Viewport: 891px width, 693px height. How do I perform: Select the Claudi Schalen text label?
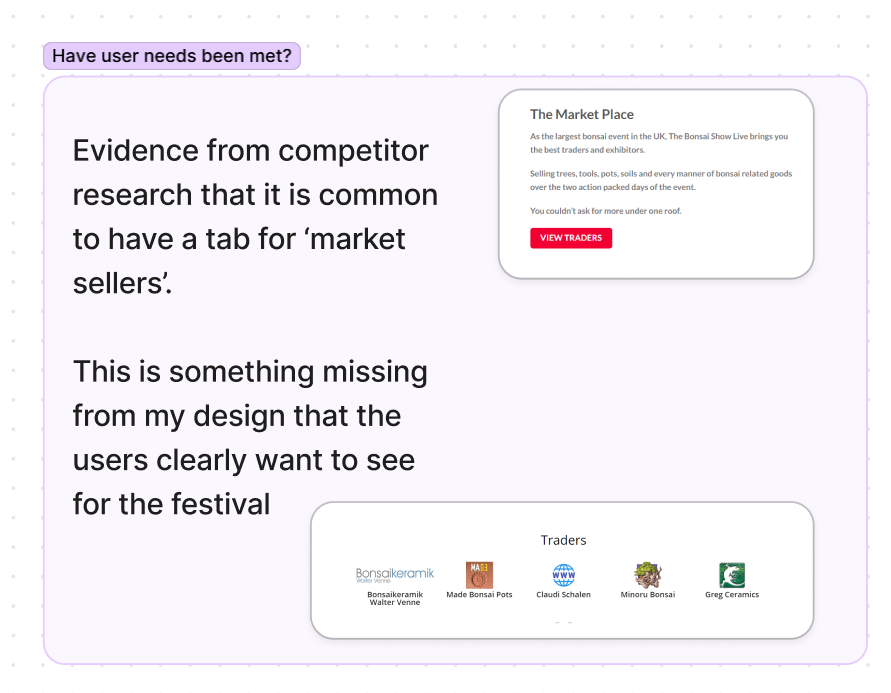tap(563, 595)
